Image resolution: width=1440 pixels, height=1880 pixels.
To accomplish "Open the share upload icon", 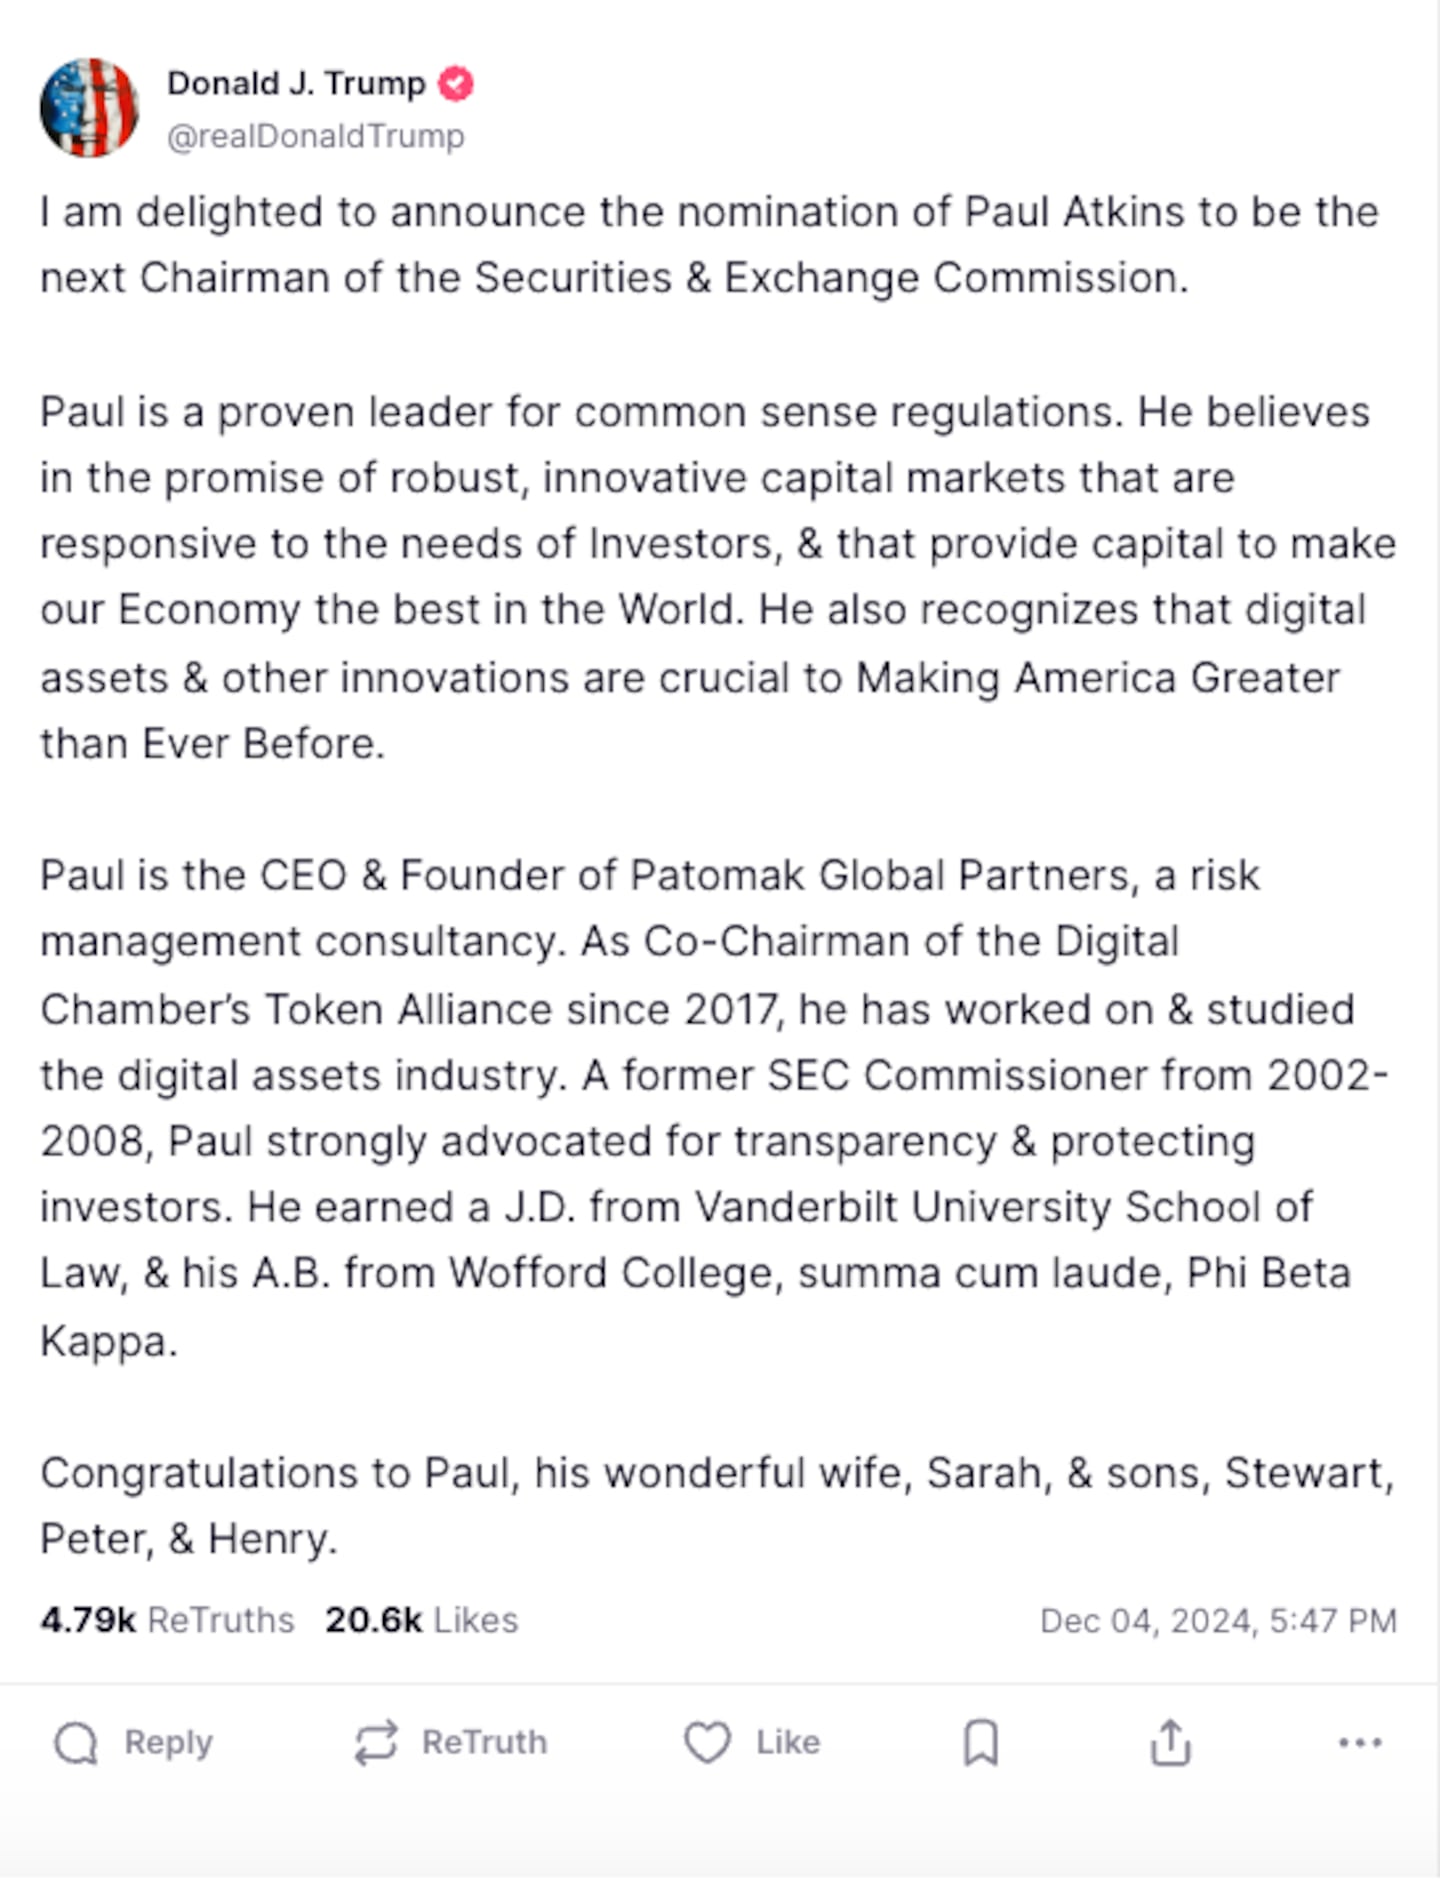I will click(1170, 1743).
